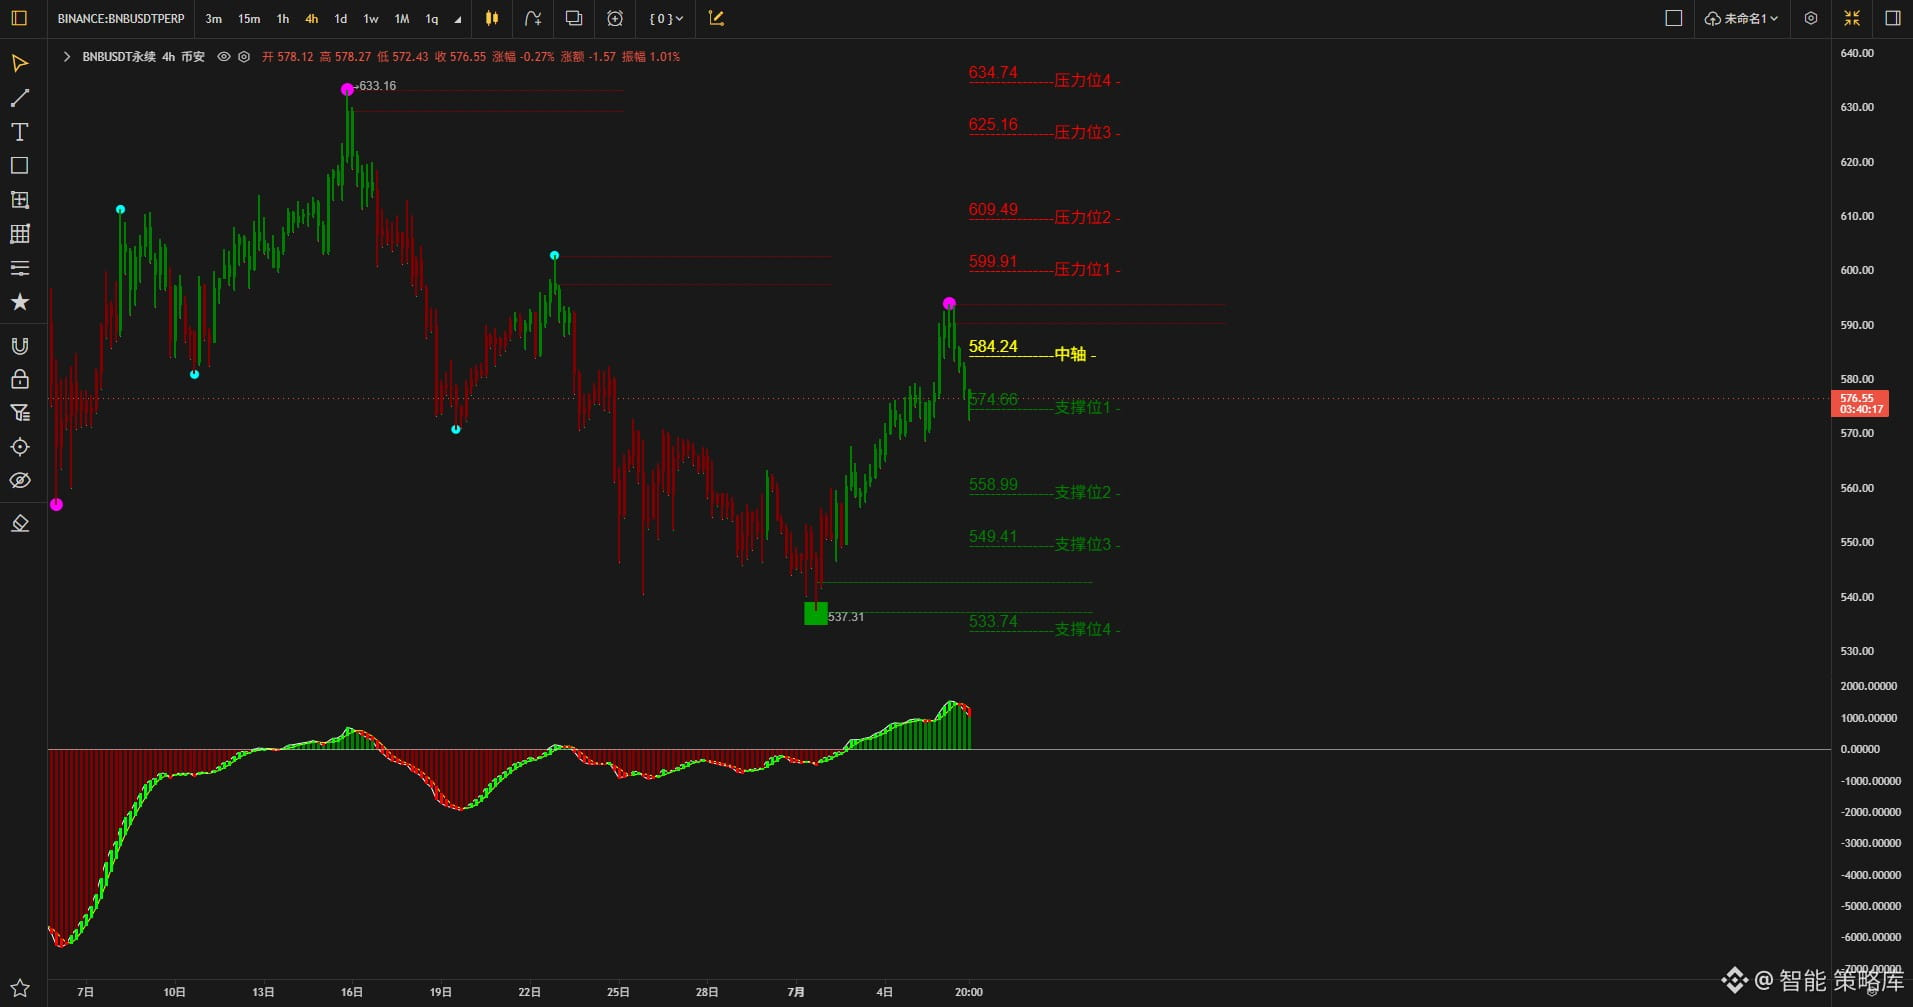The height and width of the screenshot is (1007, 1913).
Task: Hide all drawings with sidebar eye icon
Action: [x=19, y=481]
